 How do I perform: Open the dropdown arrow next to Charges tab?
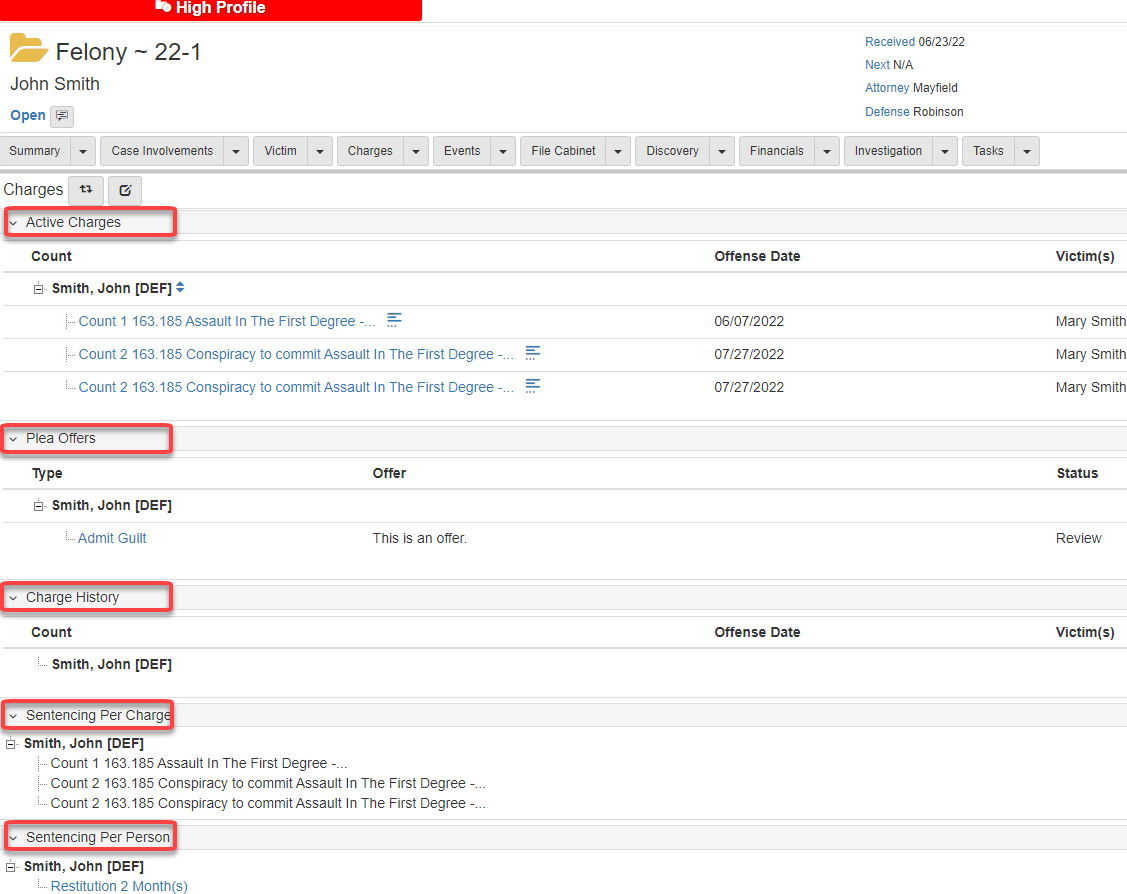[x=416, y=151]
